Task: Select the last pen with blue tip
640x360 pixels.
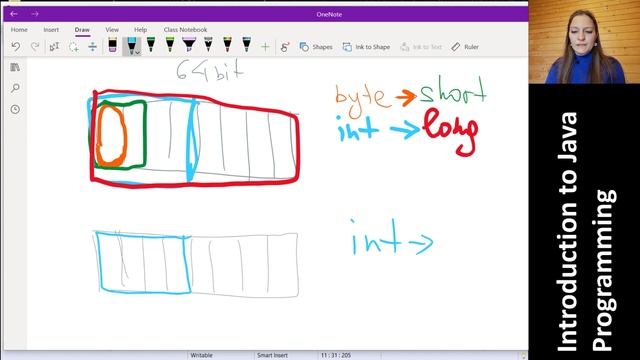Action: coord(247,44)
